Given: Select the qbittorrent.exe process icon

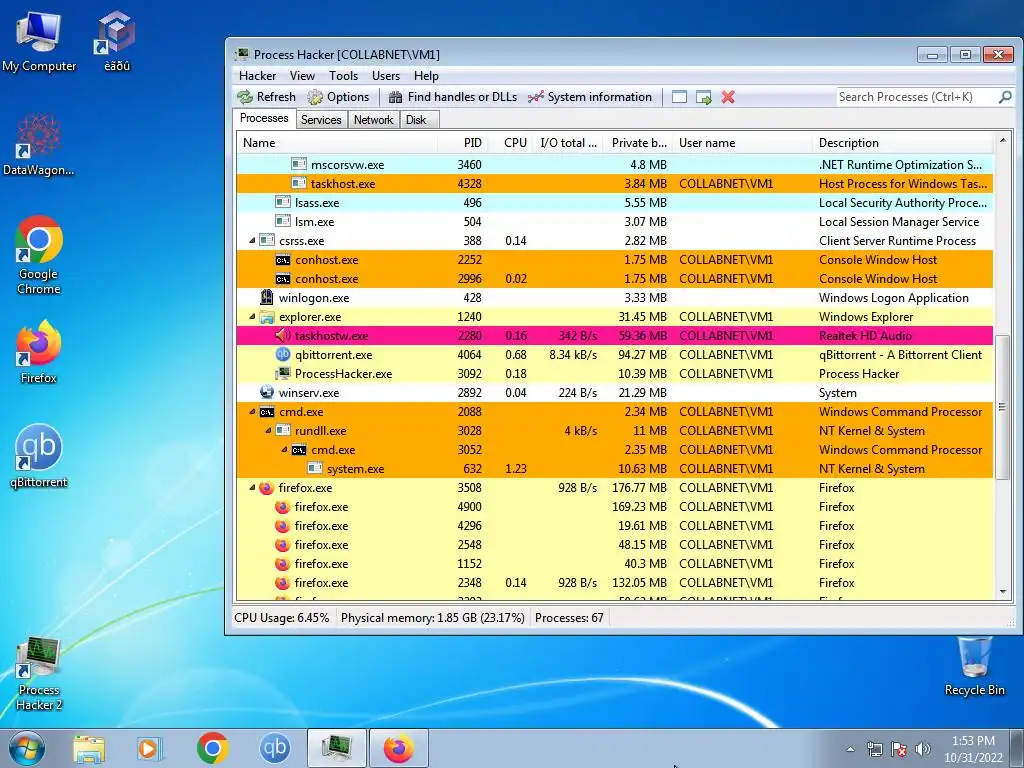Looking at the screenshot, I should [x=282, y=355].
